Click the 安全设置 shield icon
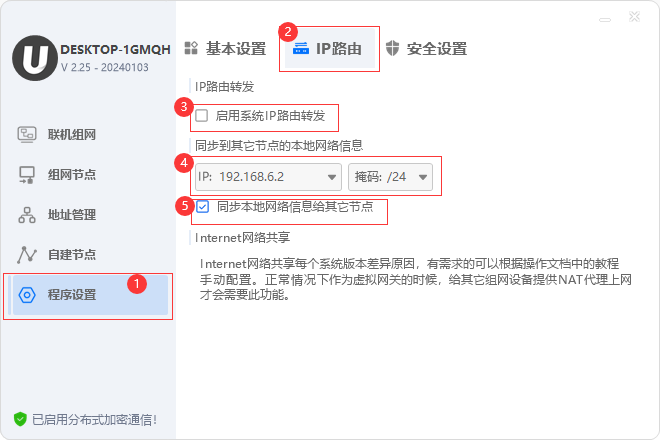This screenshot has height=440, width=660. [392, 48]
